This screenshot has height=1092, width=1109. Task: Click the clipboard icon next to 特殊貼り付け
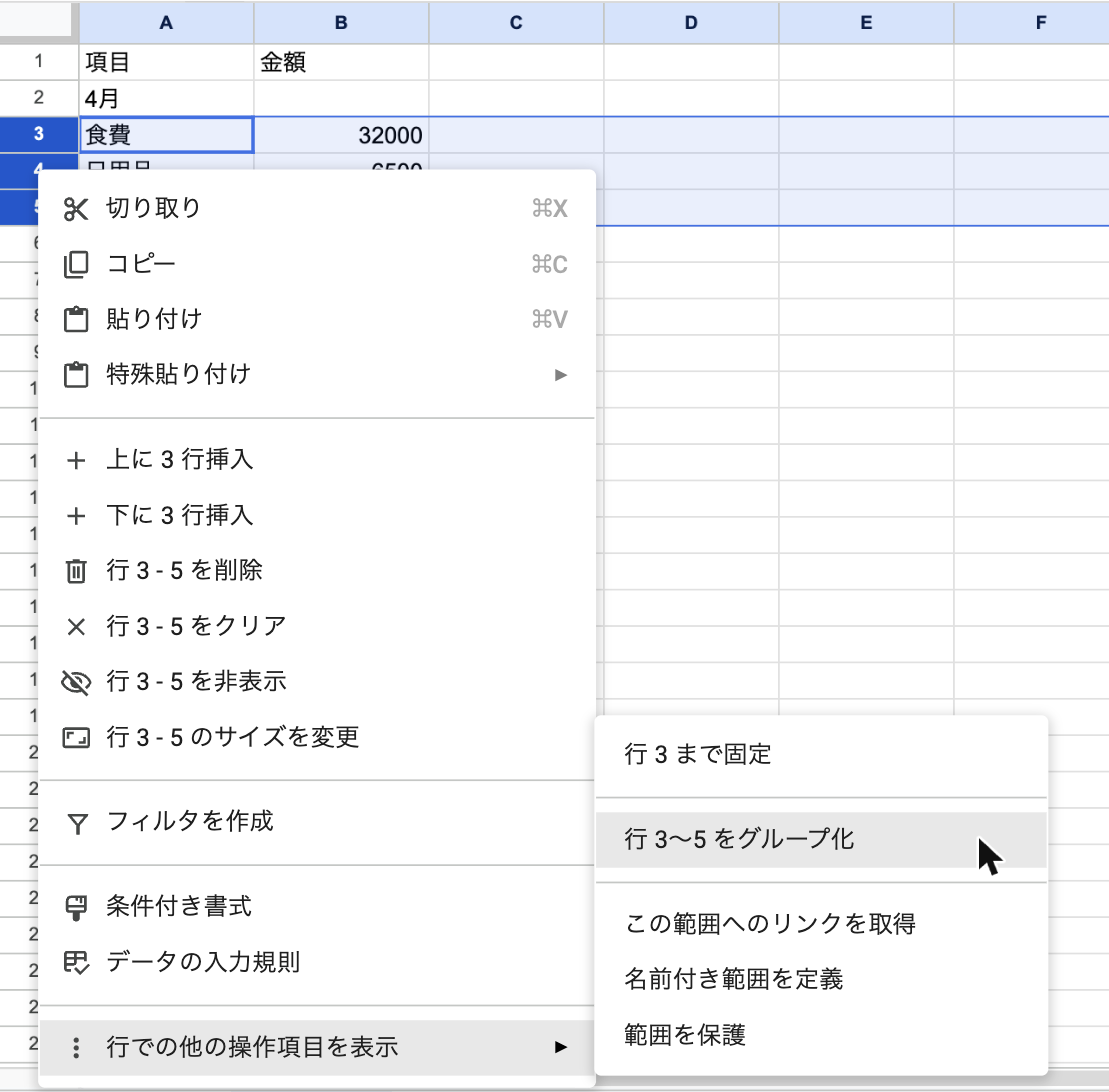click(x=76, y=375)
